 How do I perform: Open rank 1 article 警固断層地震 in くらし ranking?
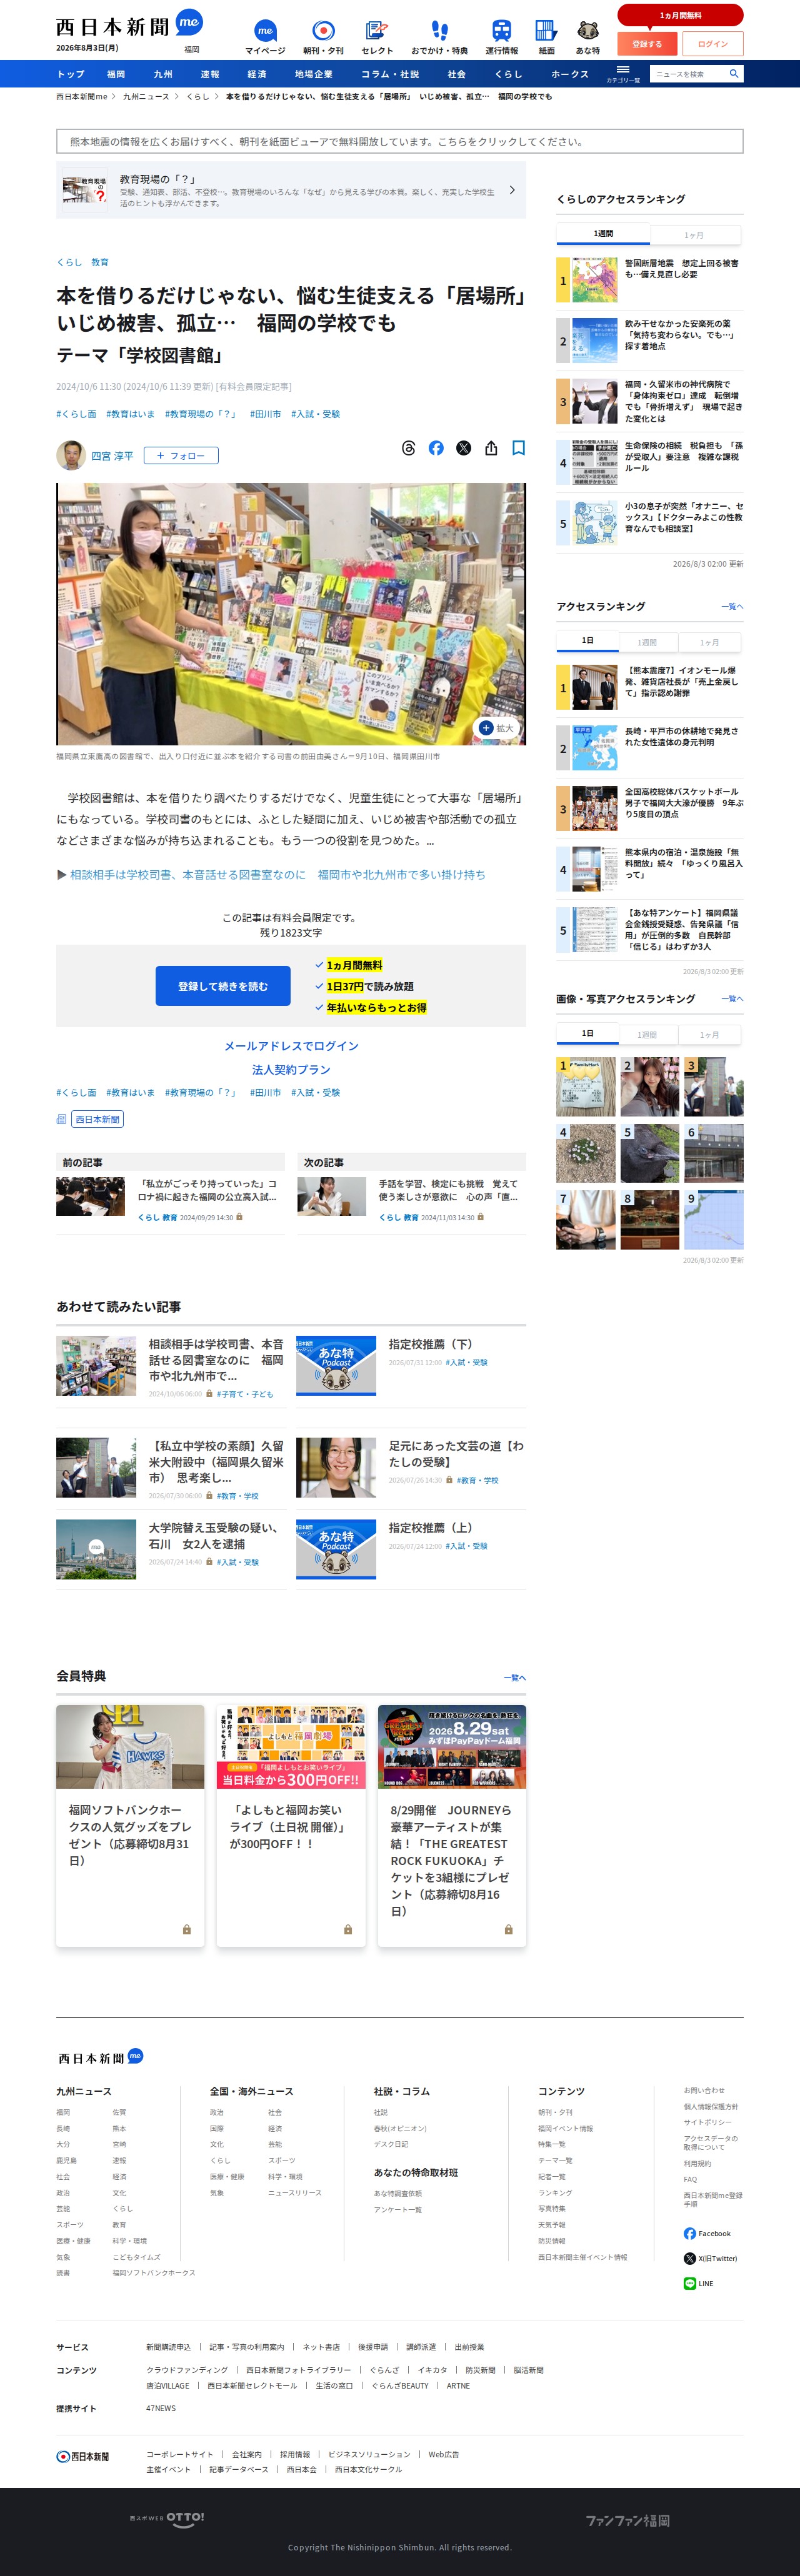click(x=650, y=280)
